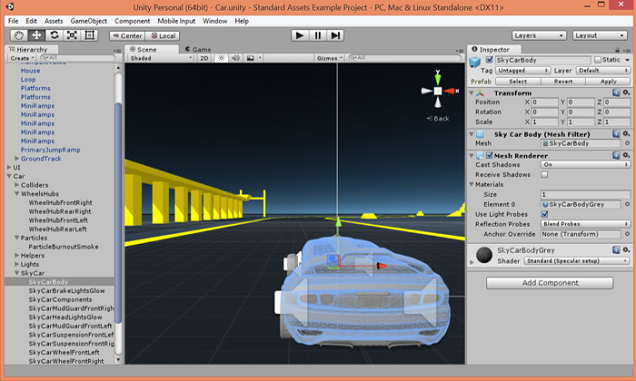Open Transform component help icon
Image resolution: width=636 pixels, height=381 pixels.
pos(616,93)
